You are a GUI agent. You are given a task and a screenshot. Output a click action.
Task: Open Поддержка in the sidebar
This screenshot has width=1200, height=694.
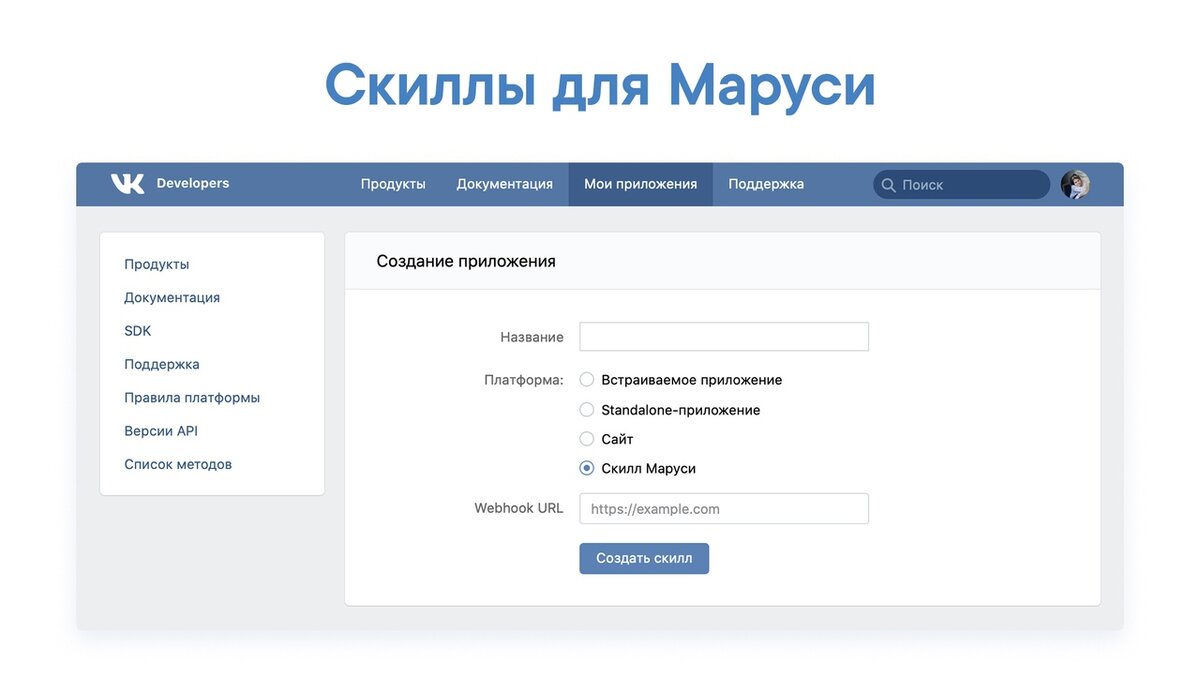click(x=162, y=364)
